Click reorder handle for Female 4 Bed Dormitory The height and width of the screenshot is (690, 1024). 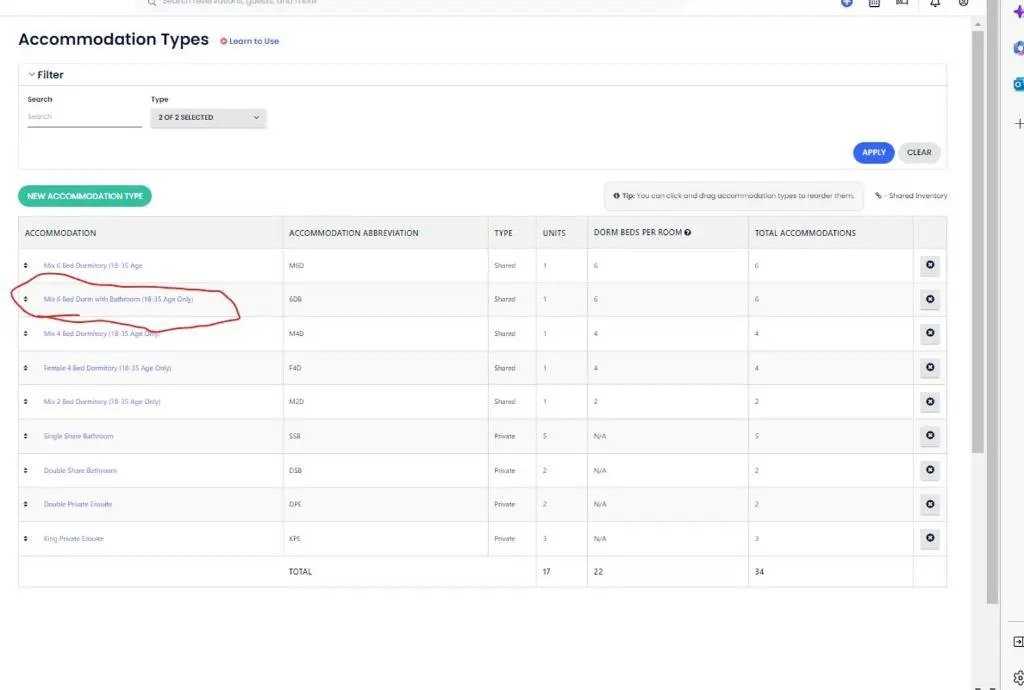(x=26, y=368)
